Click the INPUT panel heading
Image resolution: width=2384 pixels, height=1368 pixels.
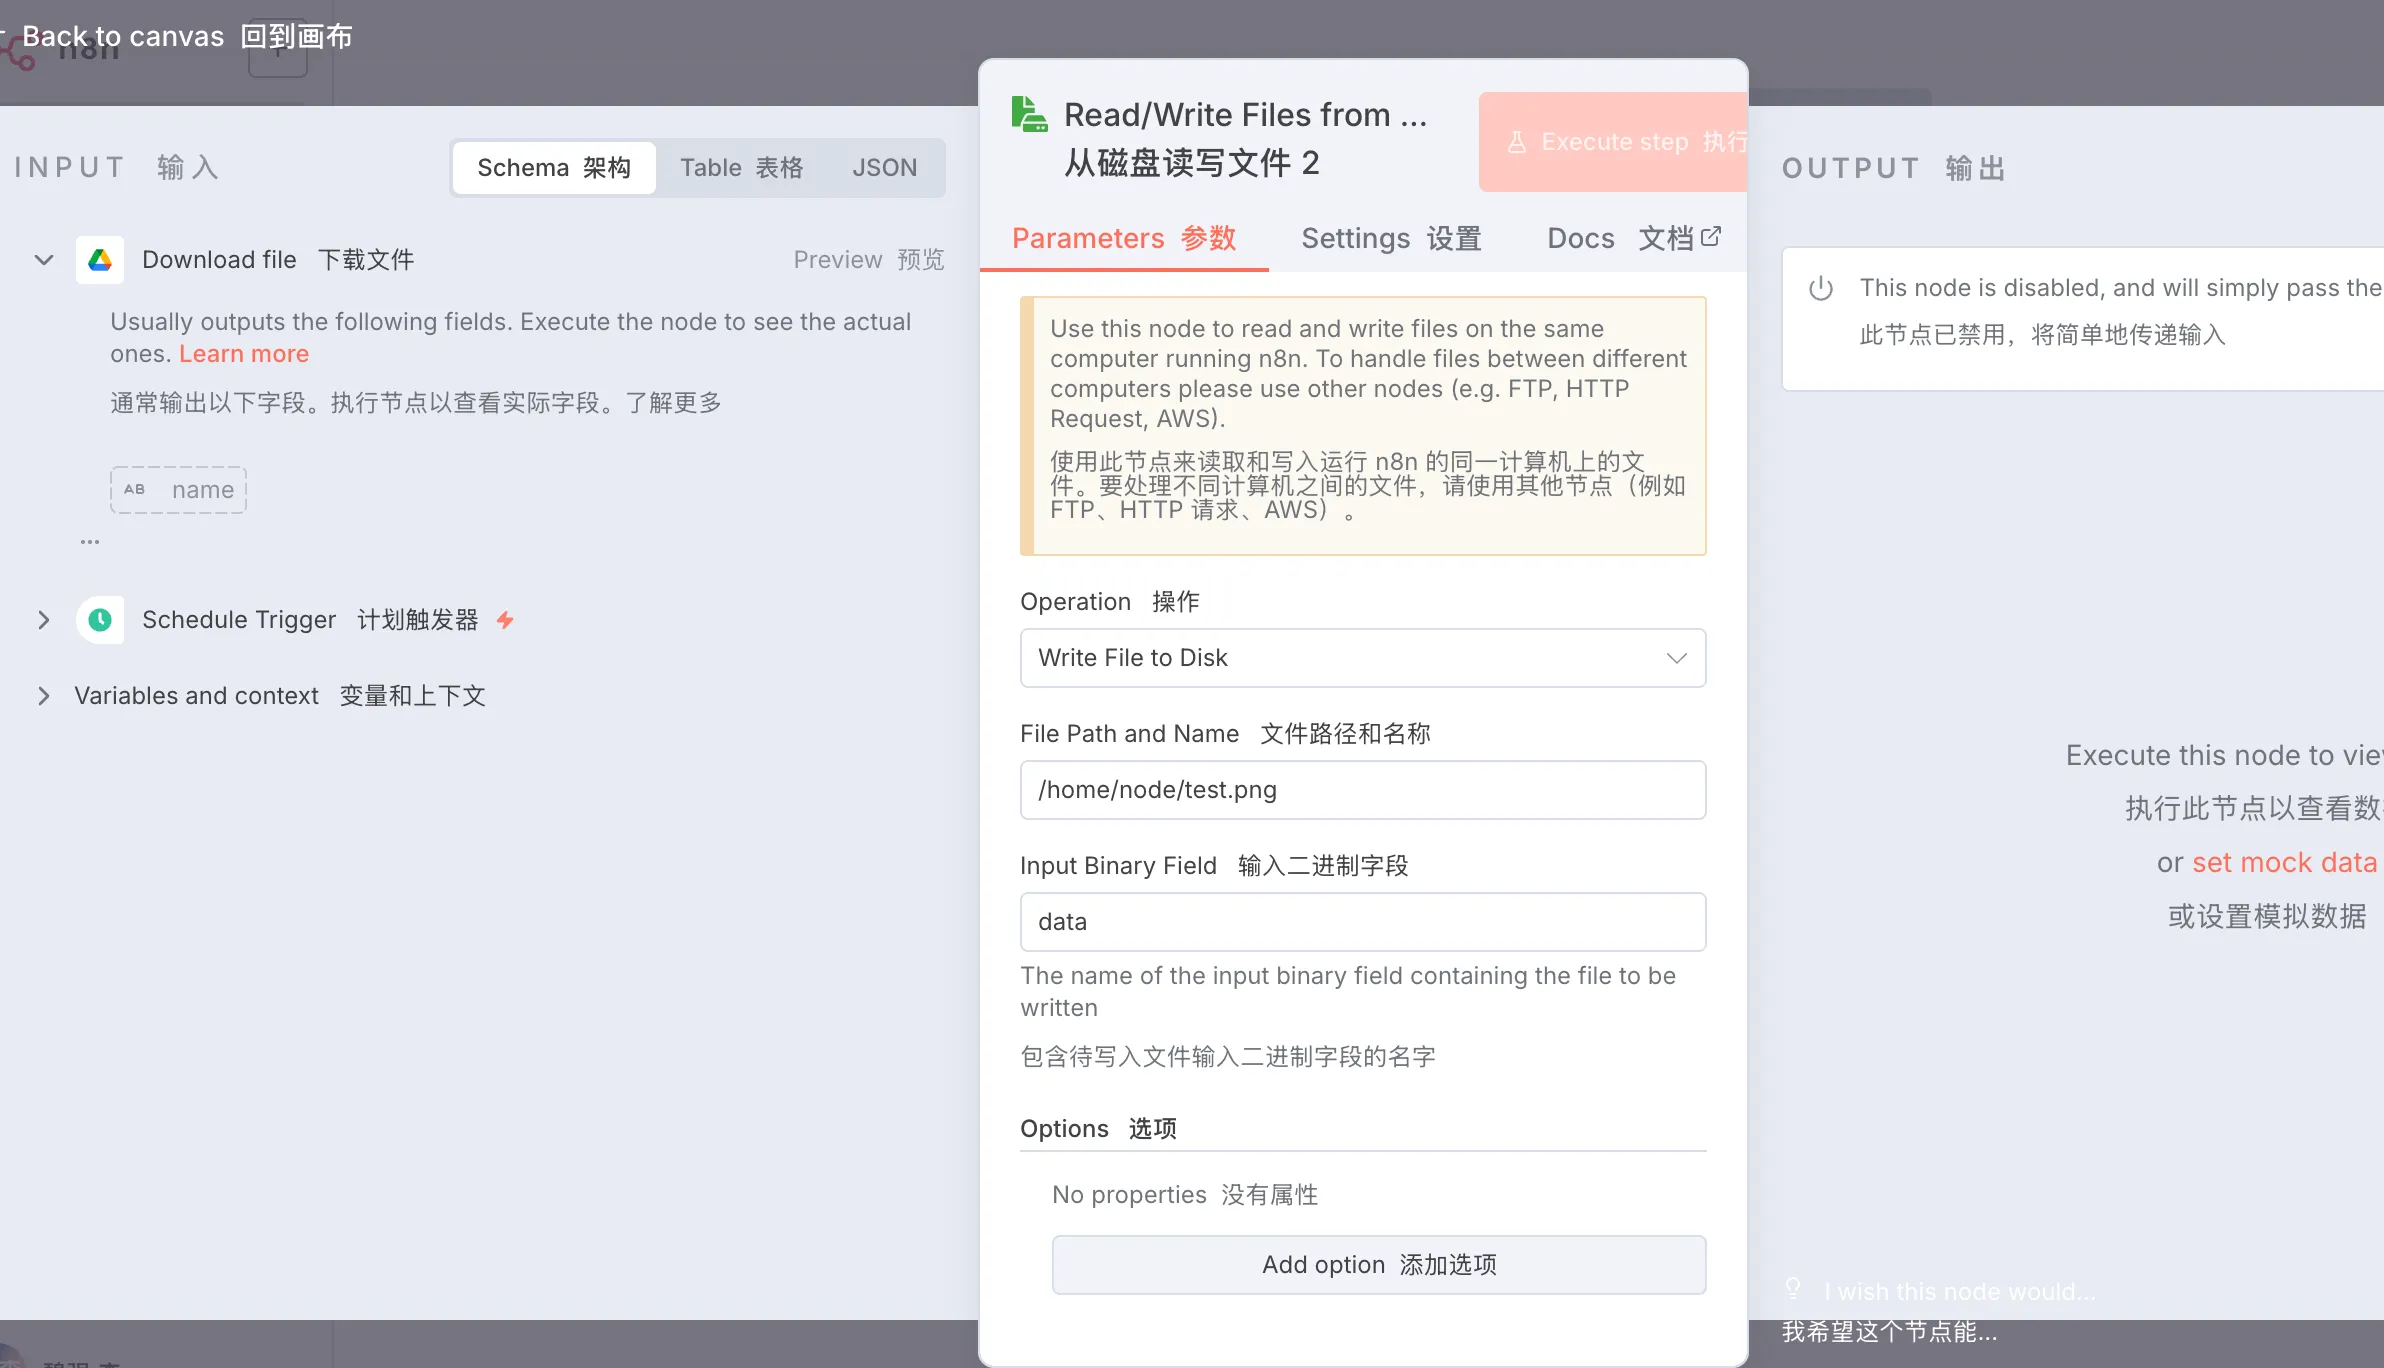(118, 167)
